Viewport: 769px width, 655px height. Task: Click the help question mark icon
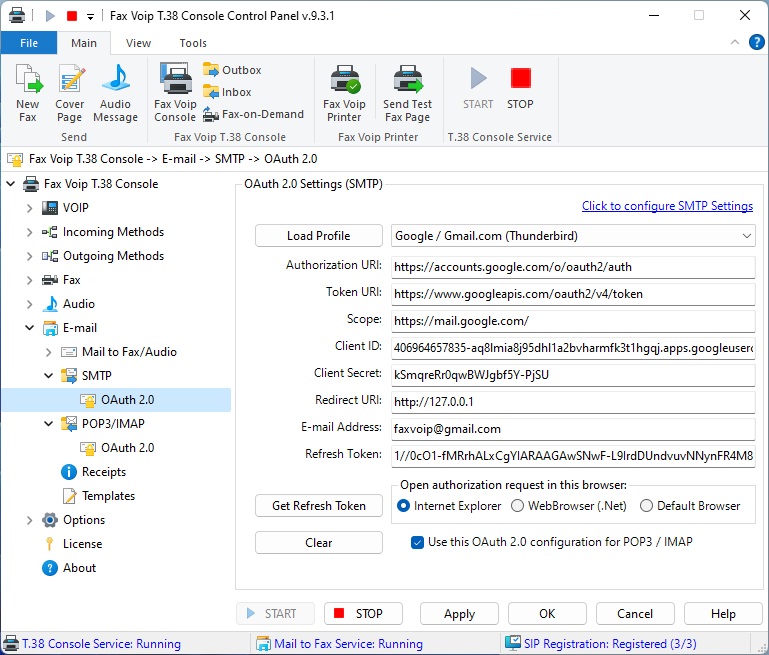point(756,43)
